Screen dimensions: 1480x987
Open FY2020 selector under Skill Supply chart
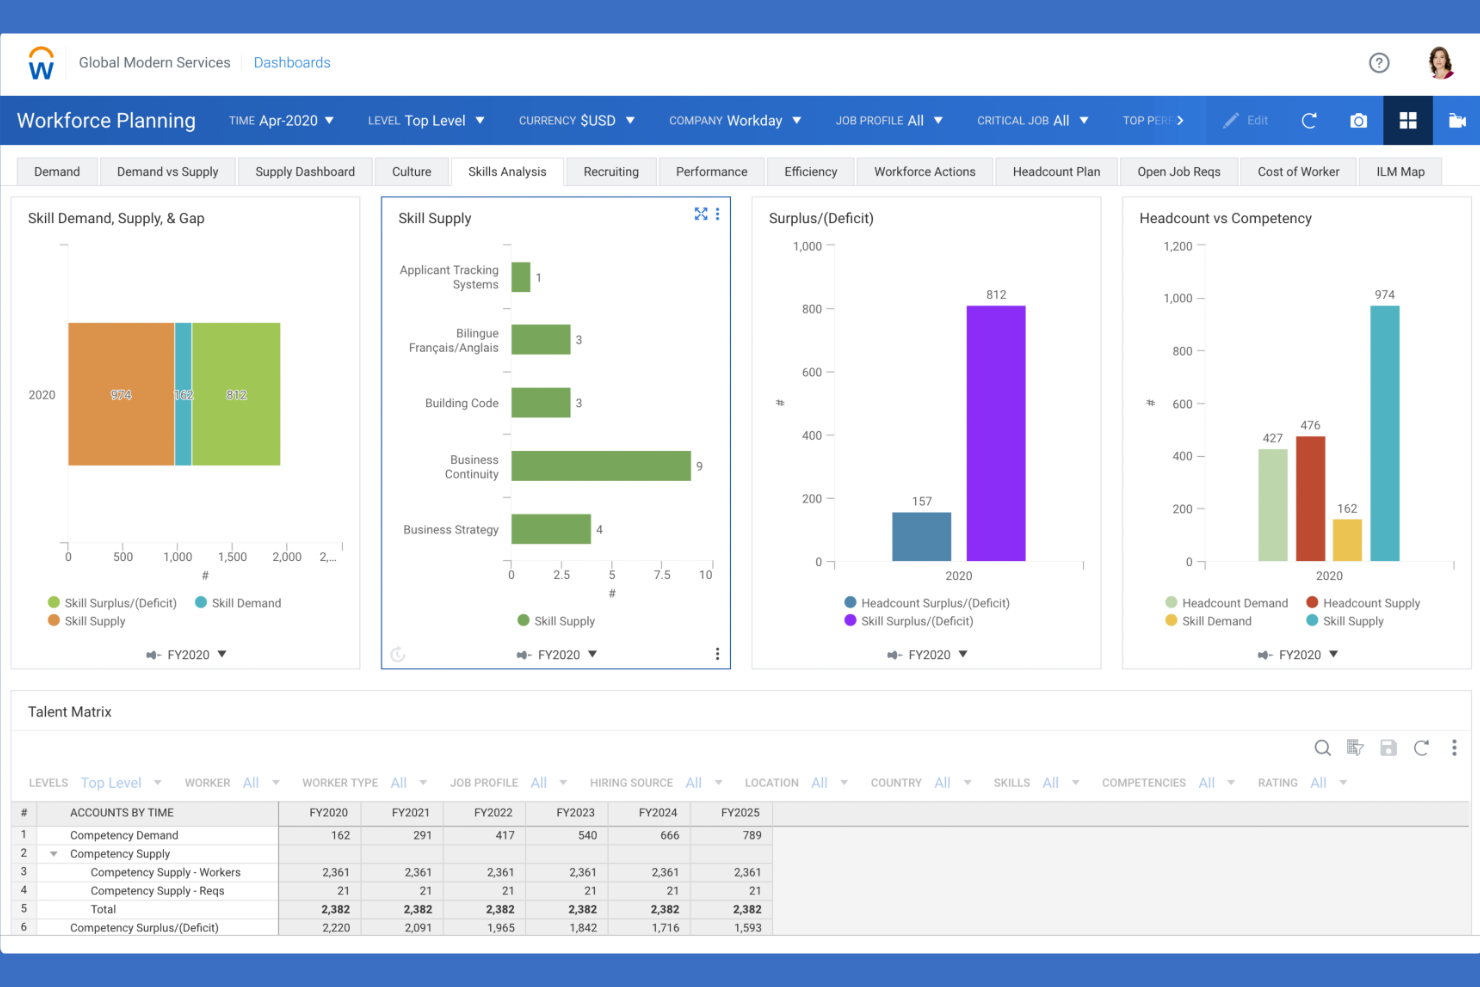pyautogui.click(x=557, y=655)
